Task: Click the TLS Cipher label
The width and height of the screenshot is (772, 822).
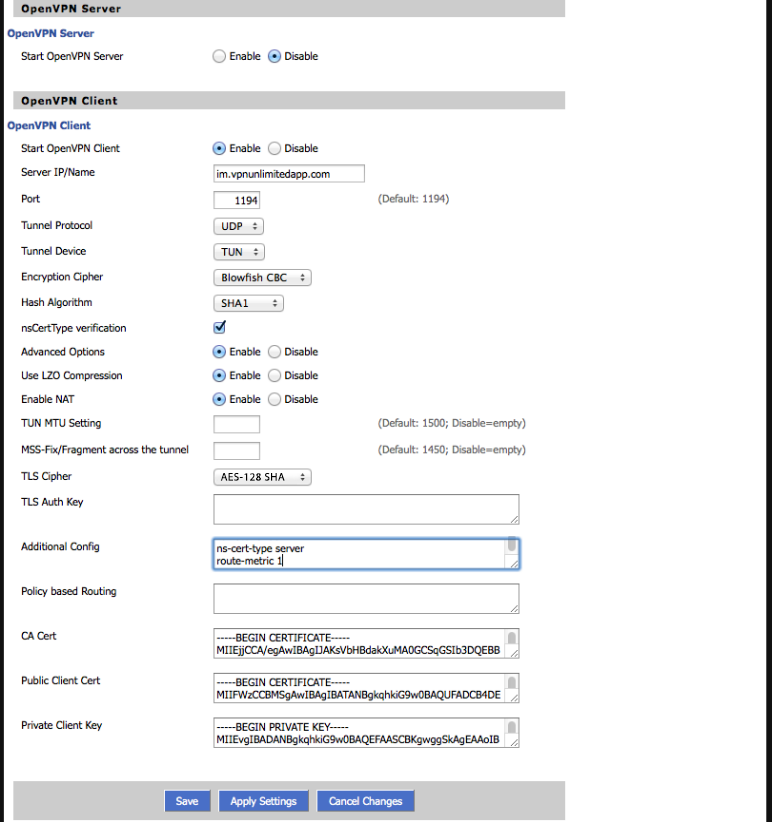Action: click(46, 476)
